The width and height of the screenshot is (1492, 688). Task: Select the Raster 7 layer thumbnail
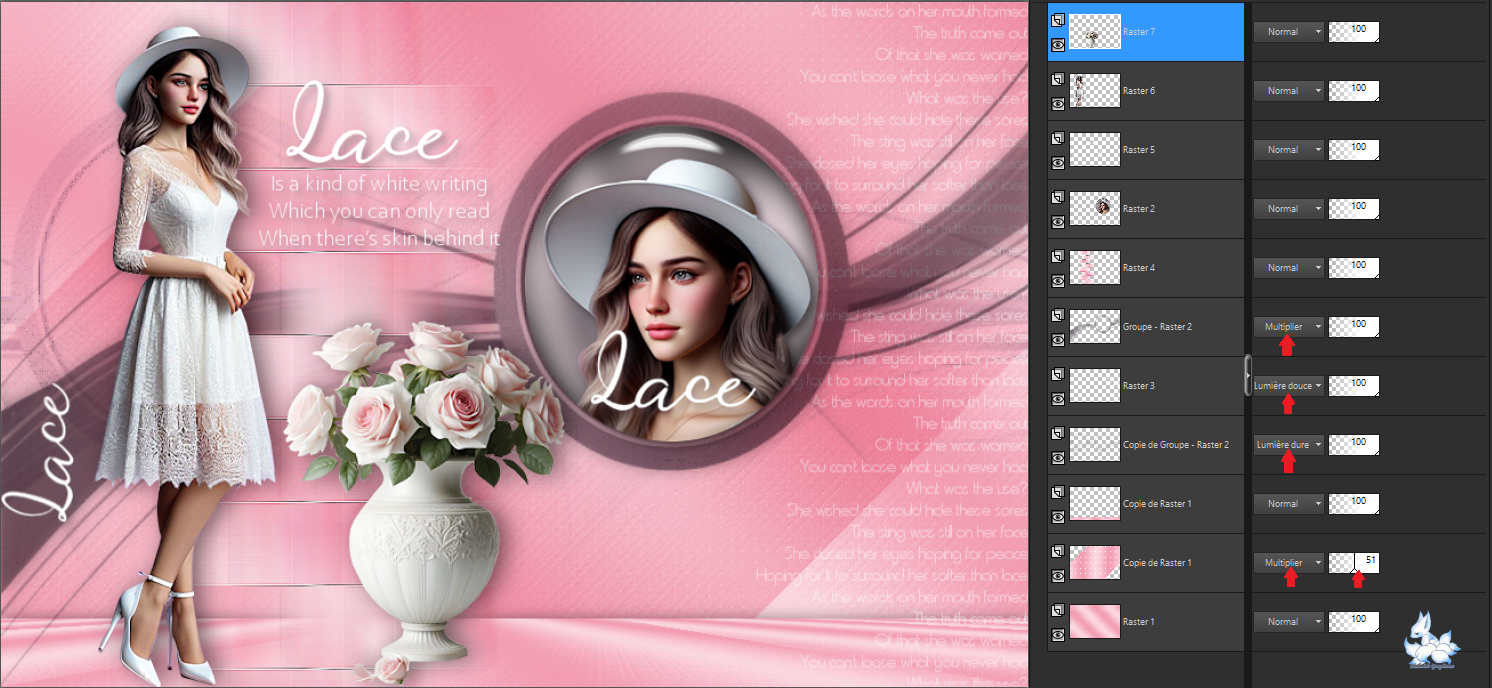(1095, 32)
